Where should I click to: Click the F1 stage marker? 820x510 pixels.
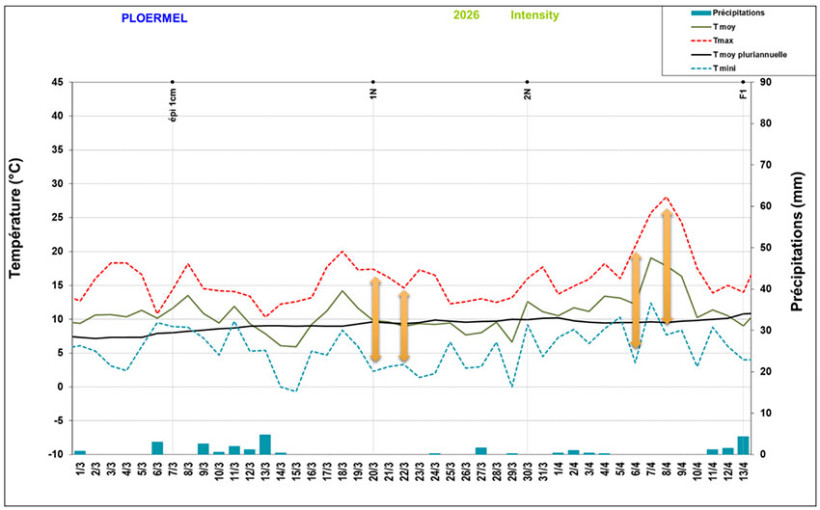[743, 93]
